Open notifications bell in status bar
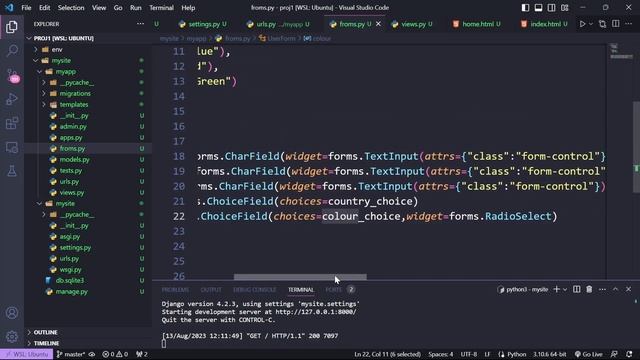 point(629,354)
